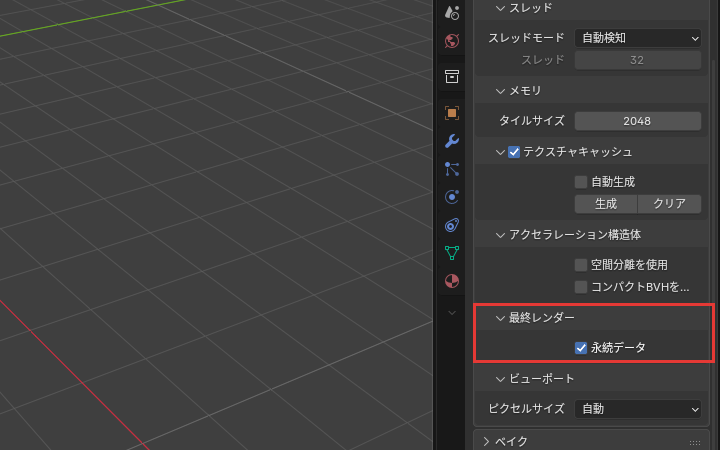Image resolution: width=720 pixels, height=450 pixels.
Task: Expand the ベイク panel
Action: pos(486,441)
